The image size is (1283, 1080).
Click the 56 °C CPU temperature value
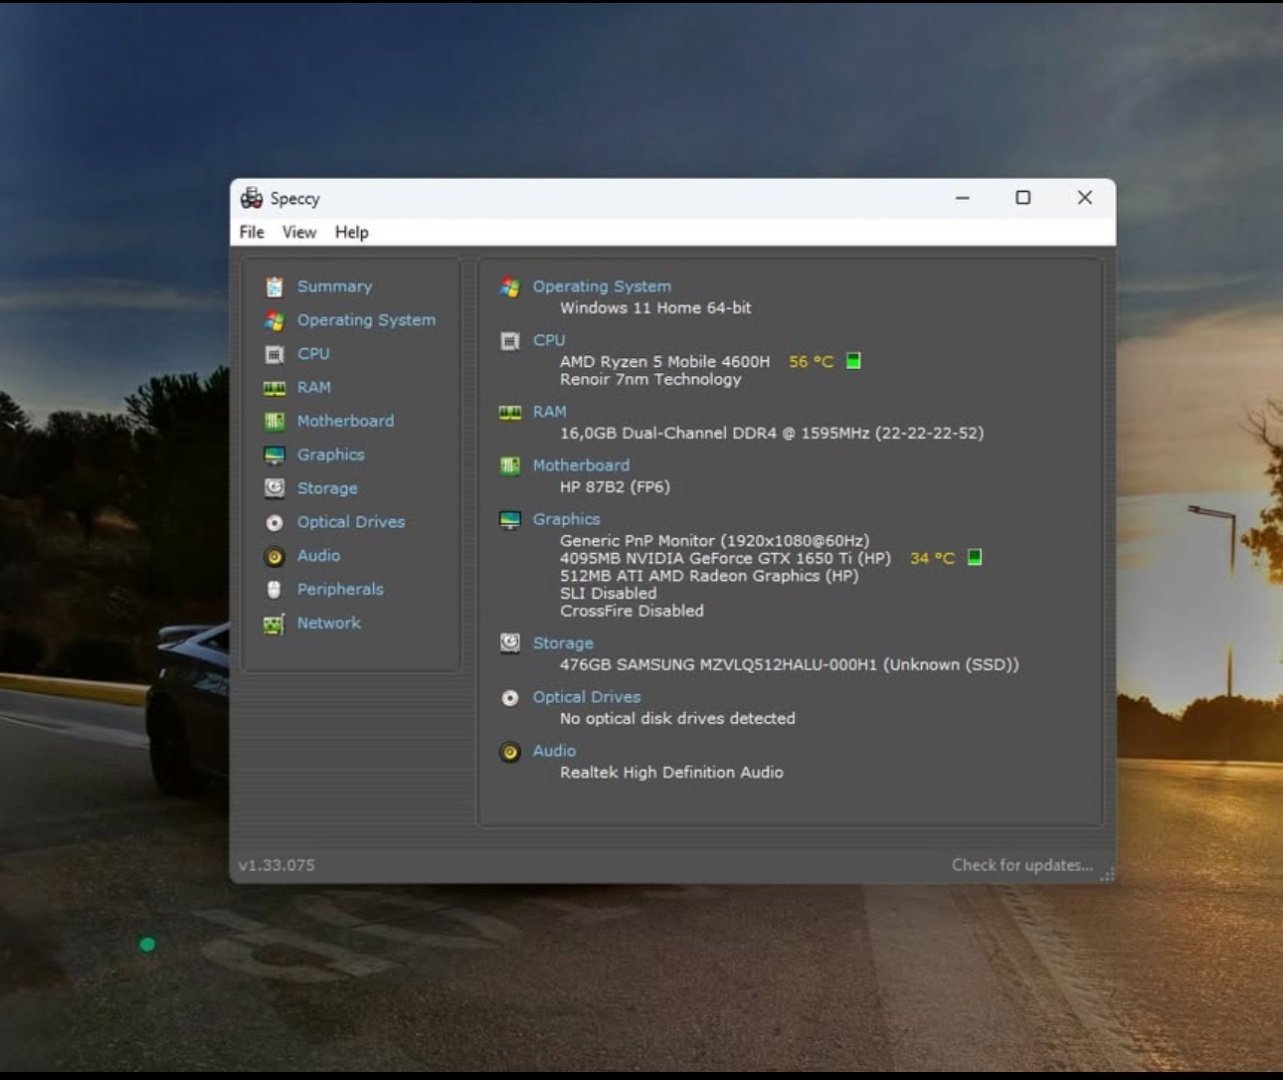tap(811, 362)
